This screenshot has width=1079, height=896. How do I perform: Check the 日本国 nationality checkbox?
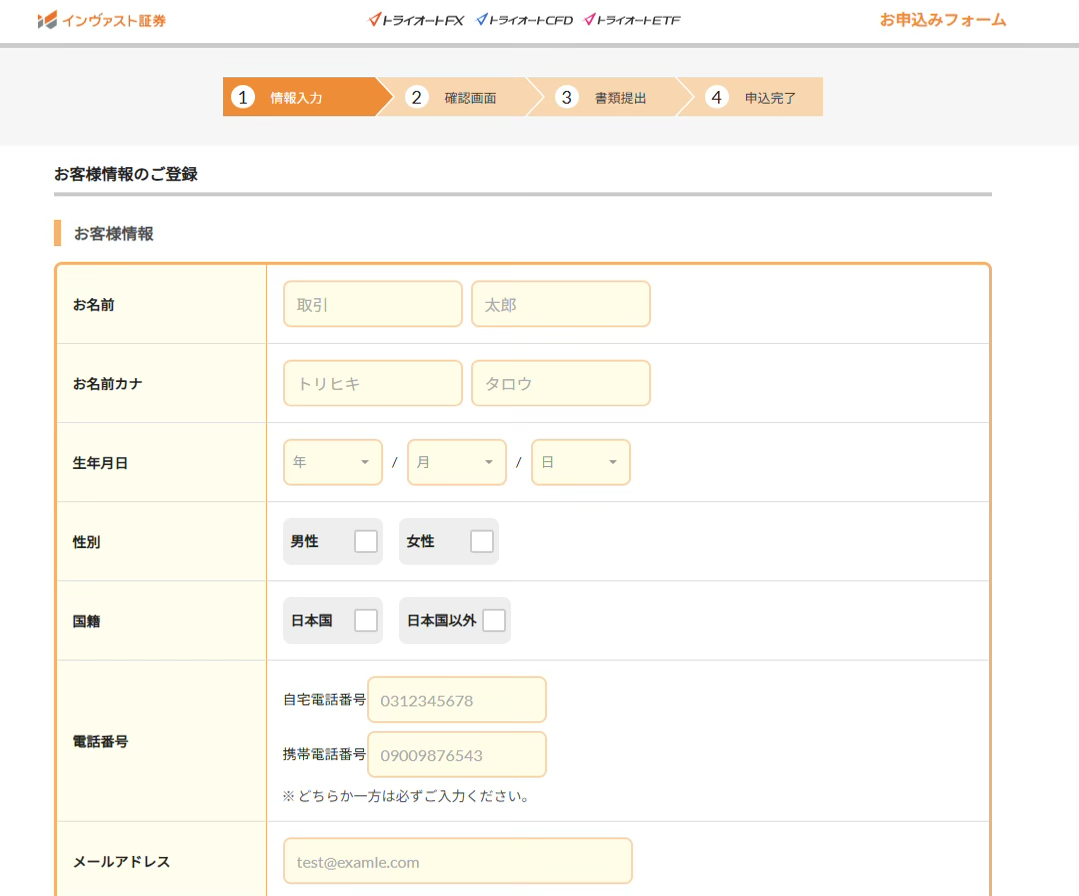pyautogui.click(x=364, y=620)
